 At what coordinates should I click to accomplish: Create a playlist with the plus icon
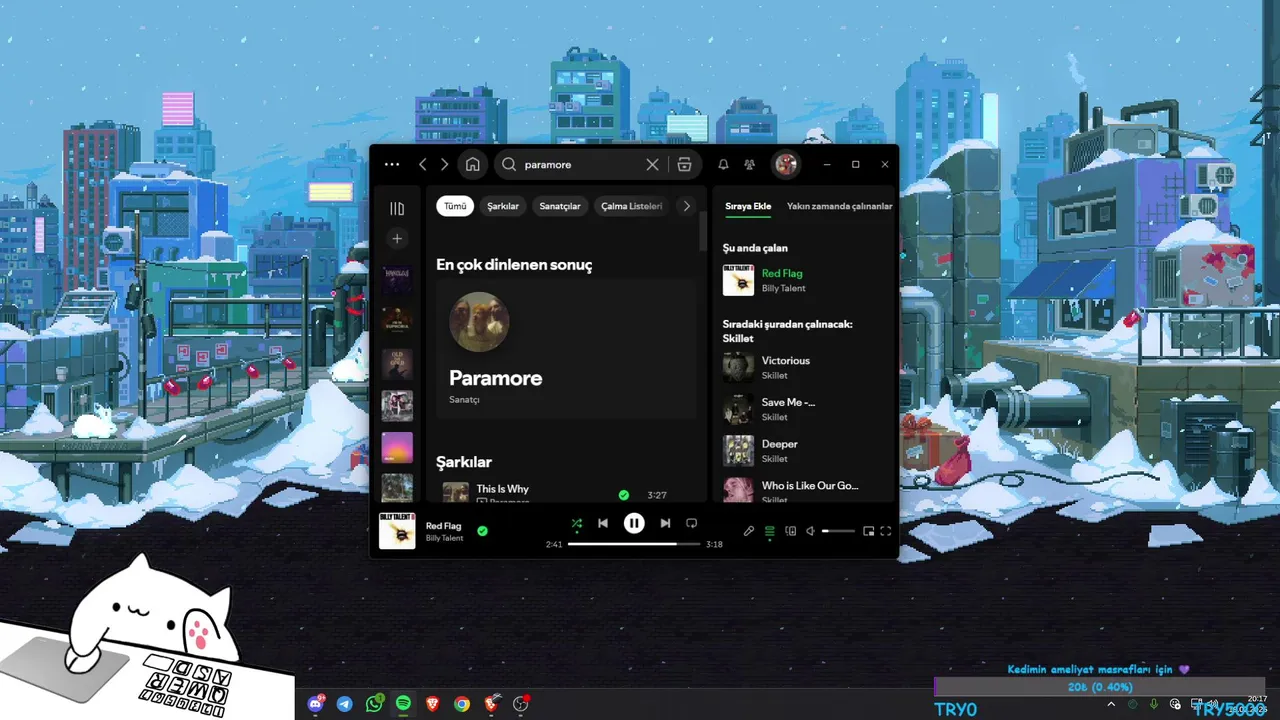[x=397, y=239]
